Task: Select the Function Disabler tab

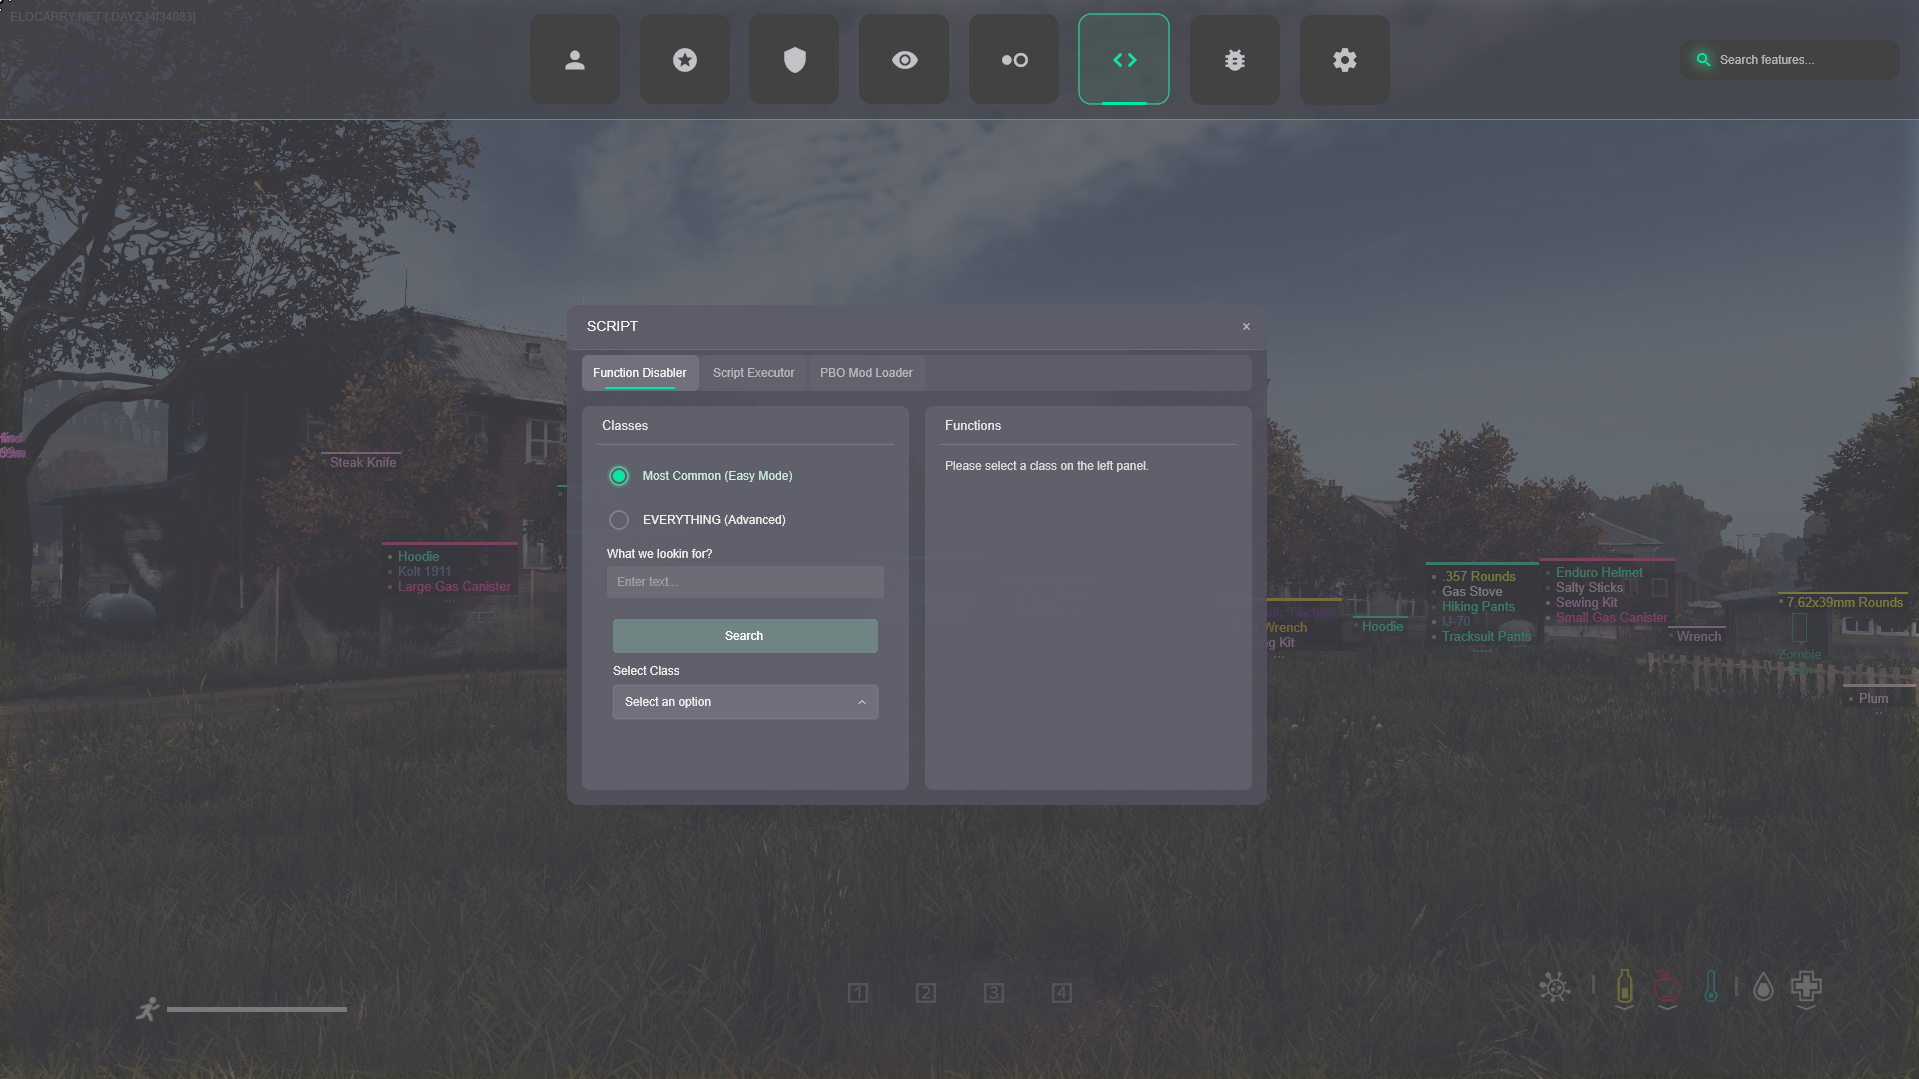Action: point(639,373)
